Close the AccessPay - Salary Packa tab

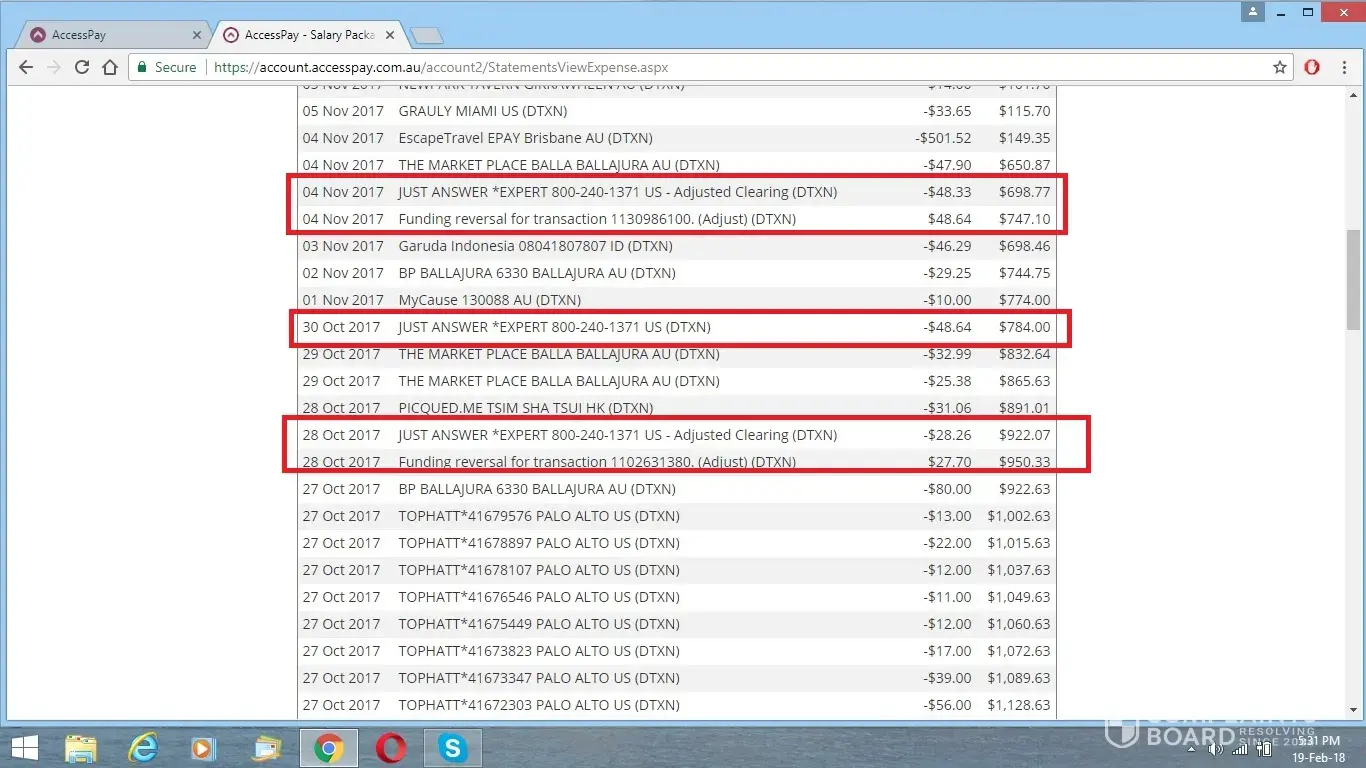click(x=390, y=35)
